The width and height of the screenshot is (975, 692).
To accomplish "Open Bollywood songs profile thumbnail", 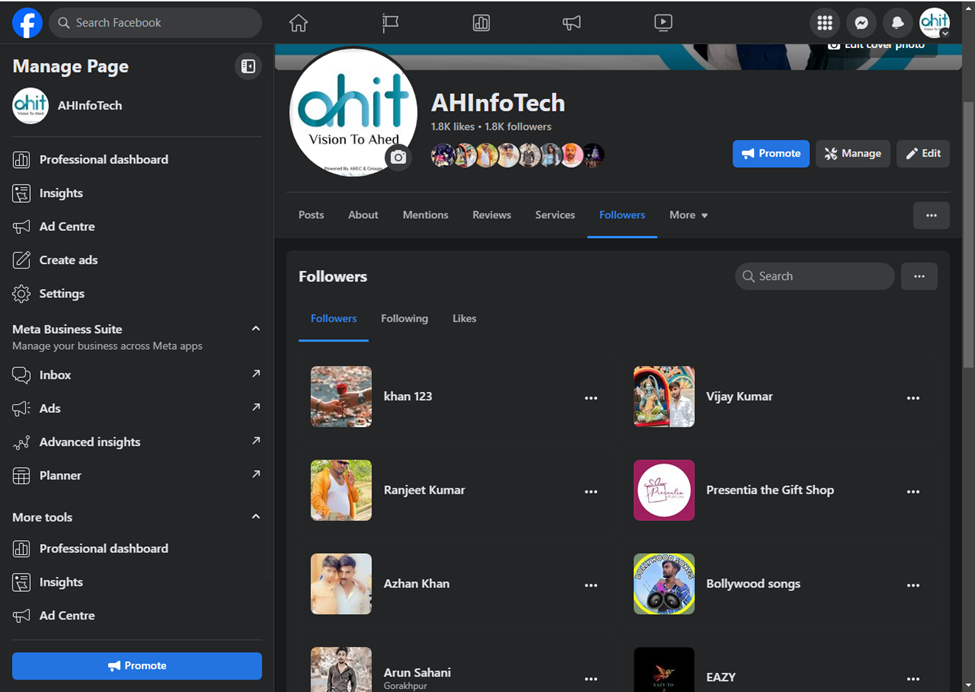I will pyautogui.click(x=664, y=584).
